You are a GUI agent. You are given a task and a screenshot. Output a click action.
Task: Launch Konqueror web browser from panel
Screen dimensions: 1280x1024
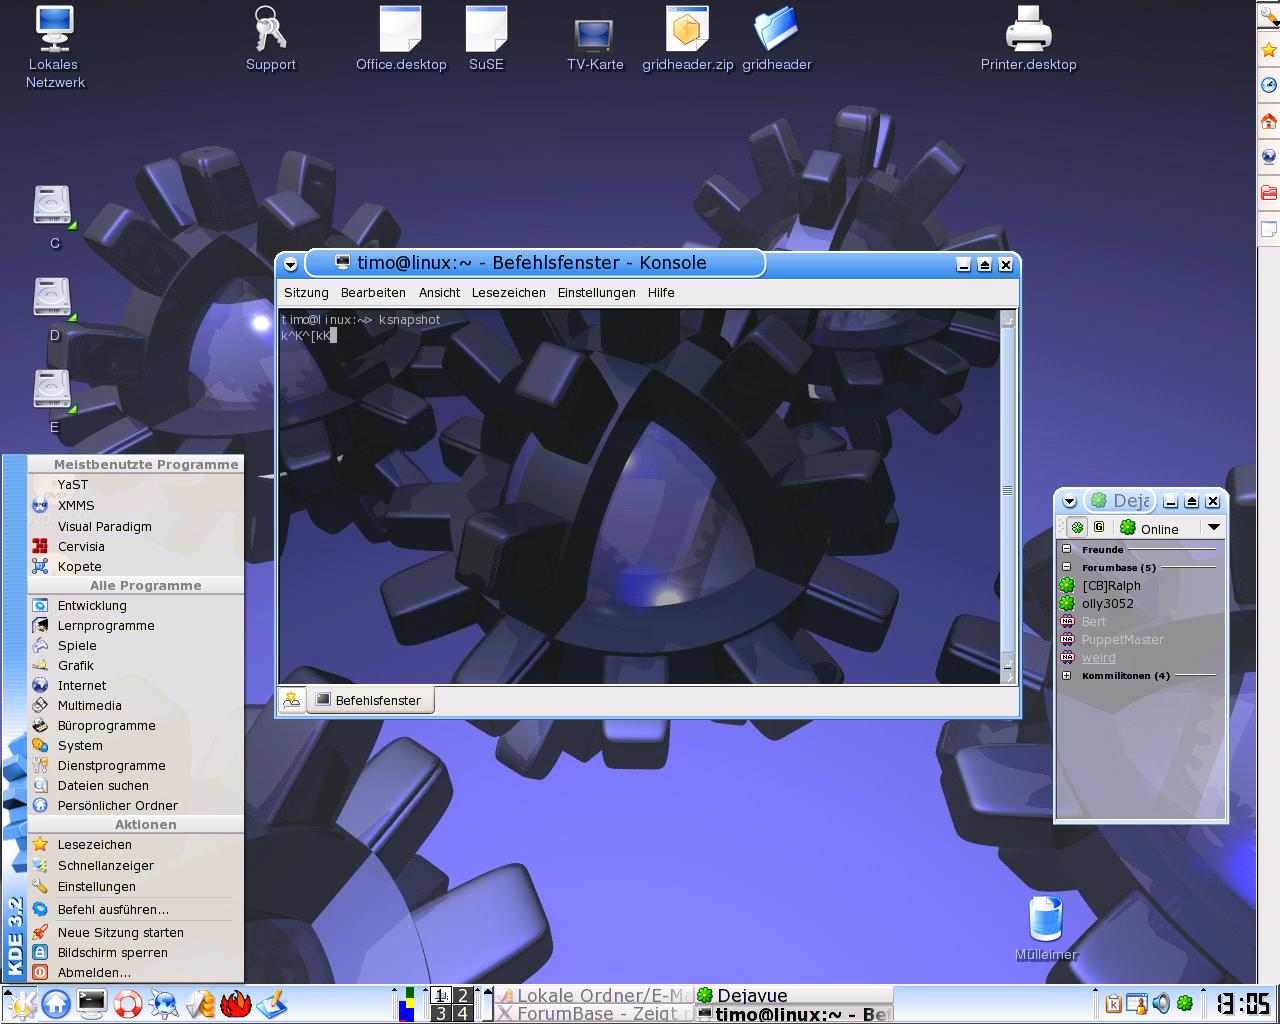[164, 1003]
